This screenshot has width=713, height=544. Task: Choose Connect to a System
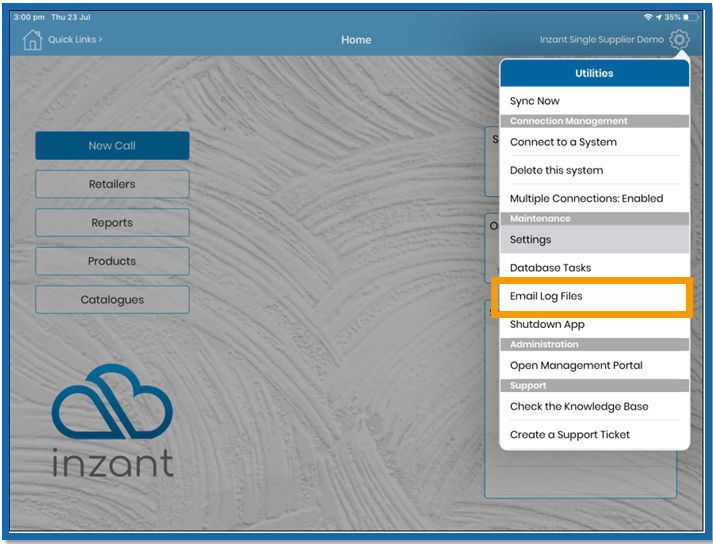[x=594, y=142]
